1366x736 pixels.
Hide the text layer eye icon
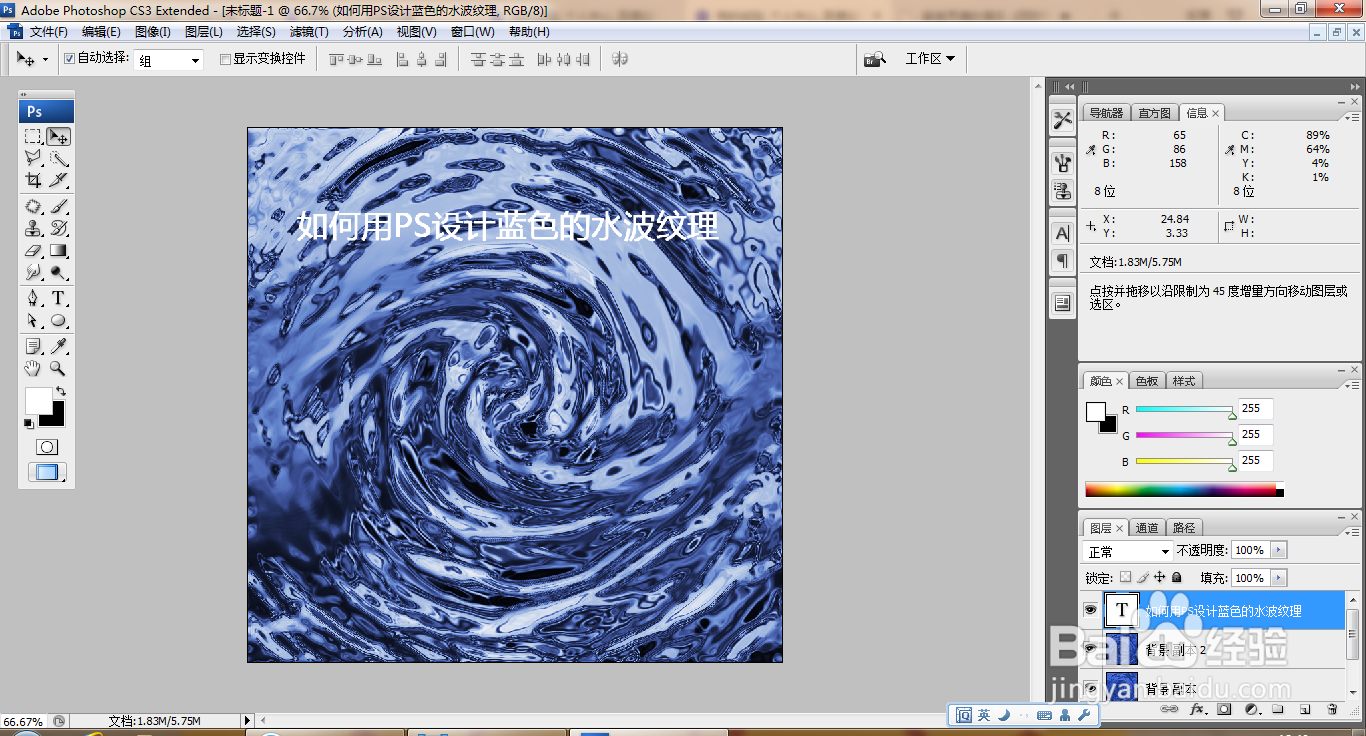pyautogui.click(x=1091, y=609)
